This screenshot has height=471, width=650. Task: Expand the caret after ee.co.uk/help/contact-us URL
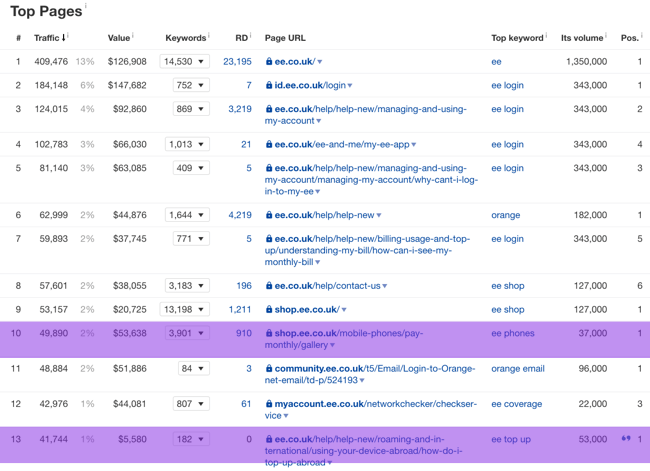[384, 287]
